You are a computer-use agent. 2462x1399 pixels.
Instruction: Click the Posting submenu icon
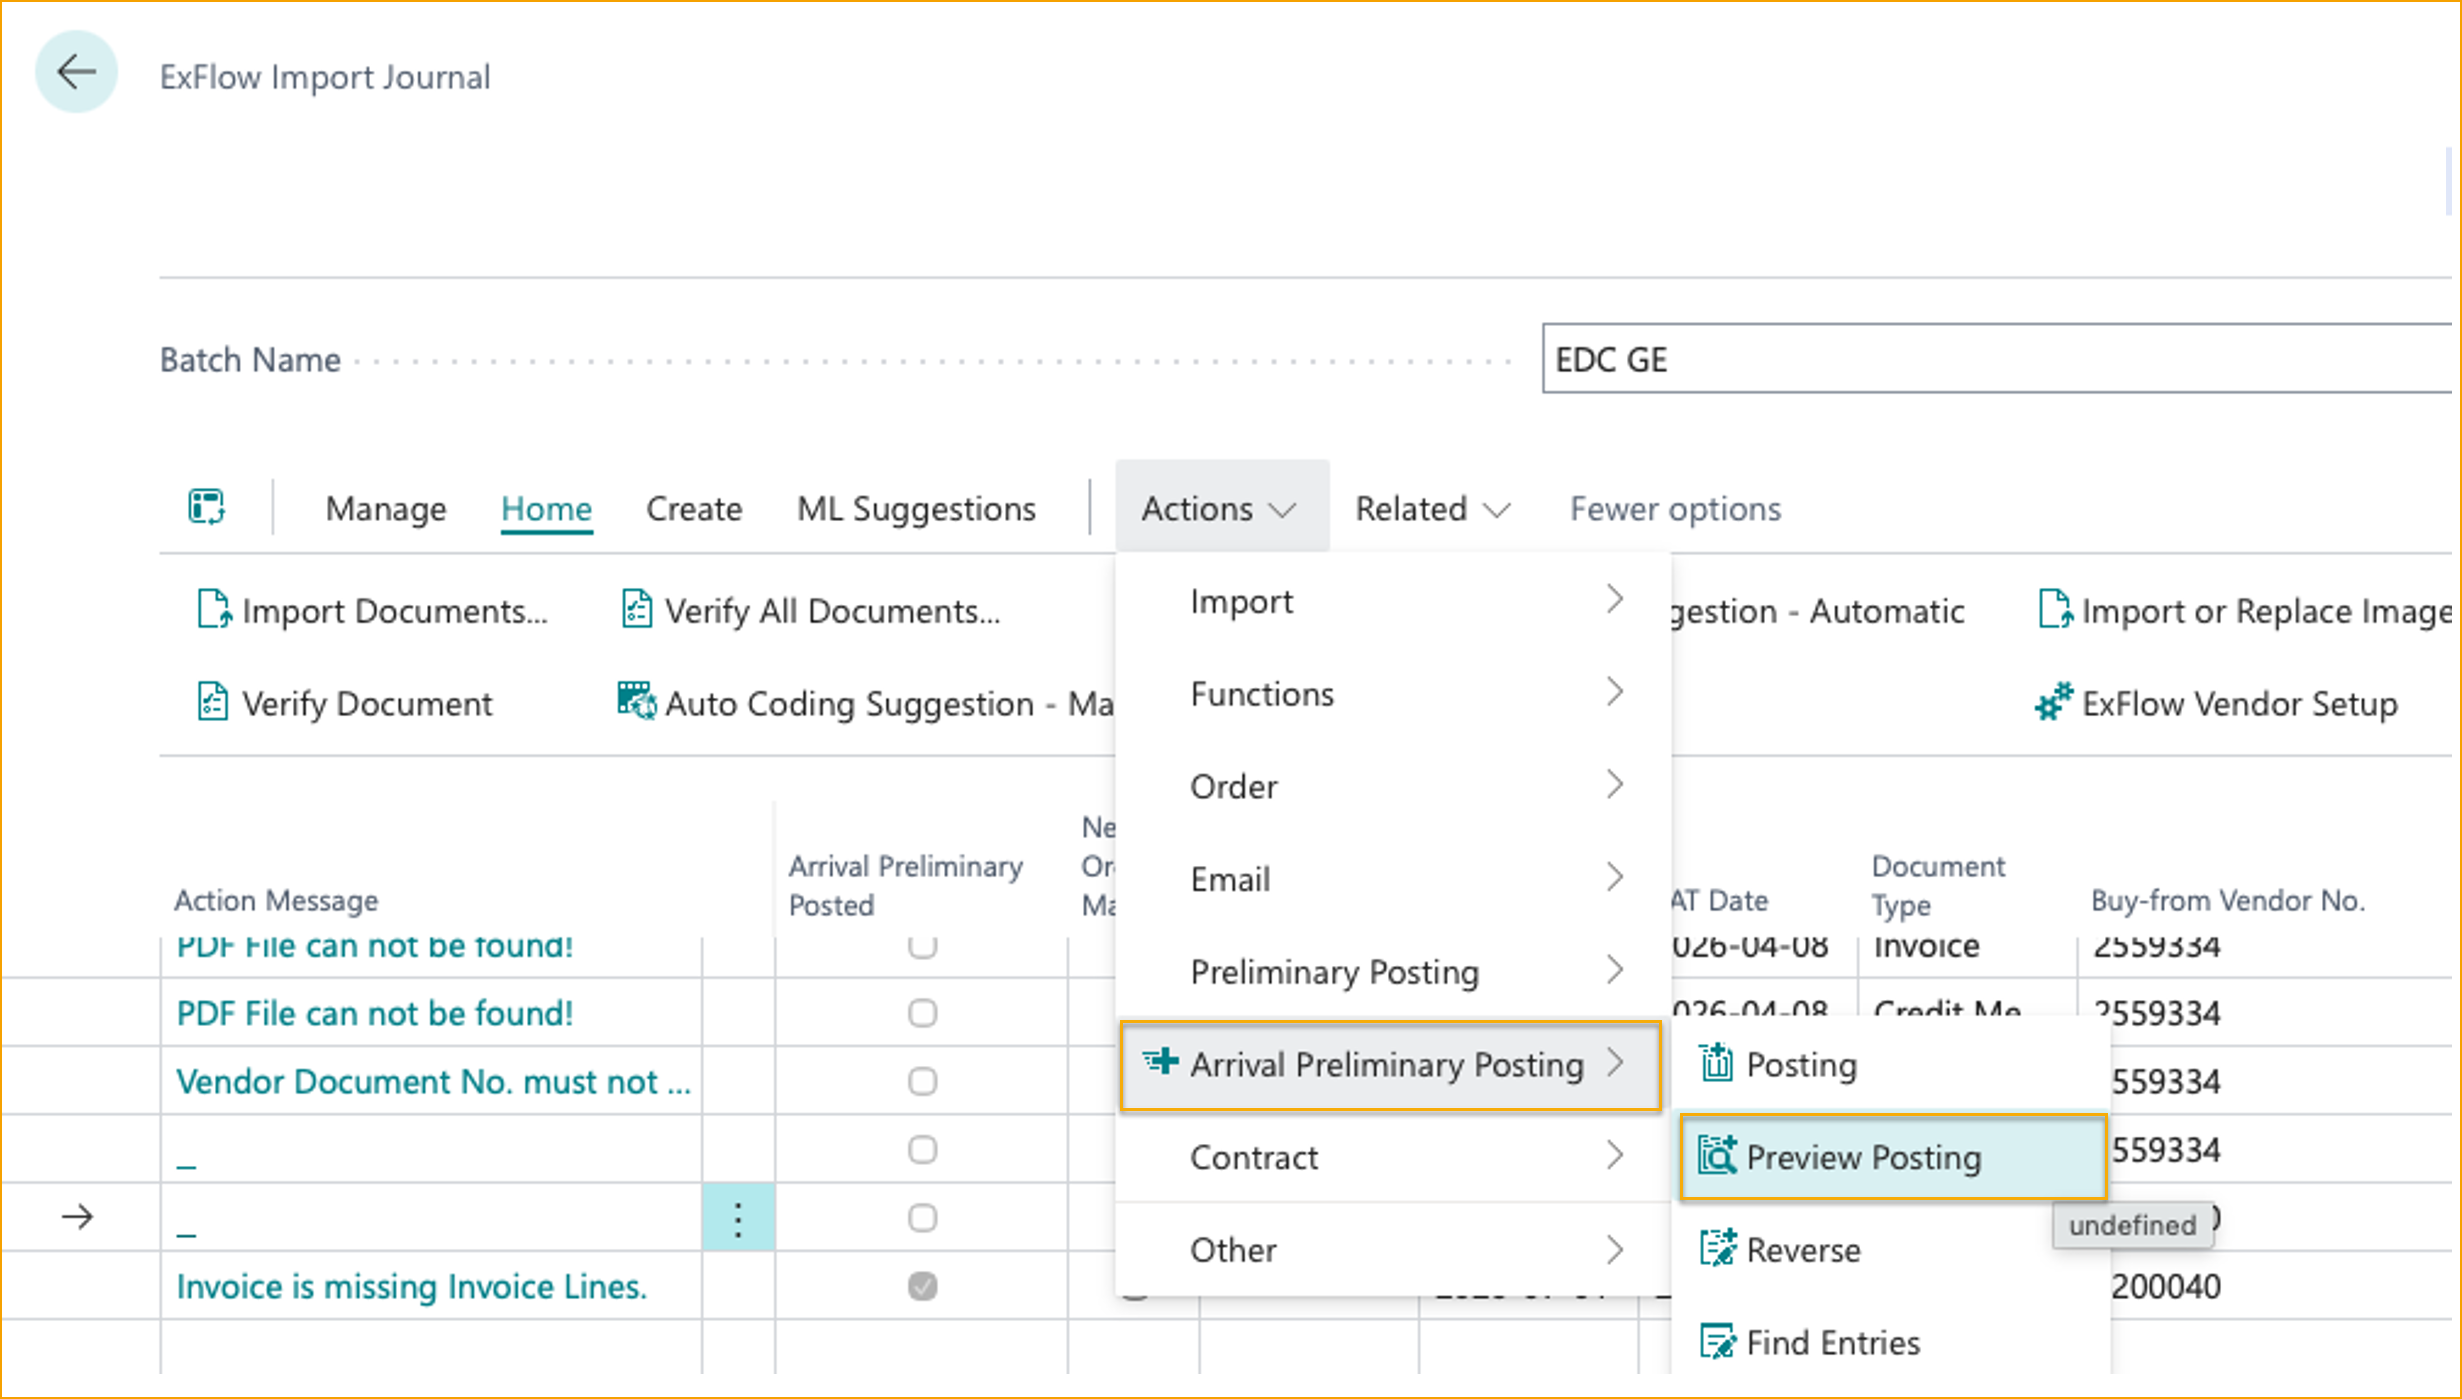(1717, 1063)
